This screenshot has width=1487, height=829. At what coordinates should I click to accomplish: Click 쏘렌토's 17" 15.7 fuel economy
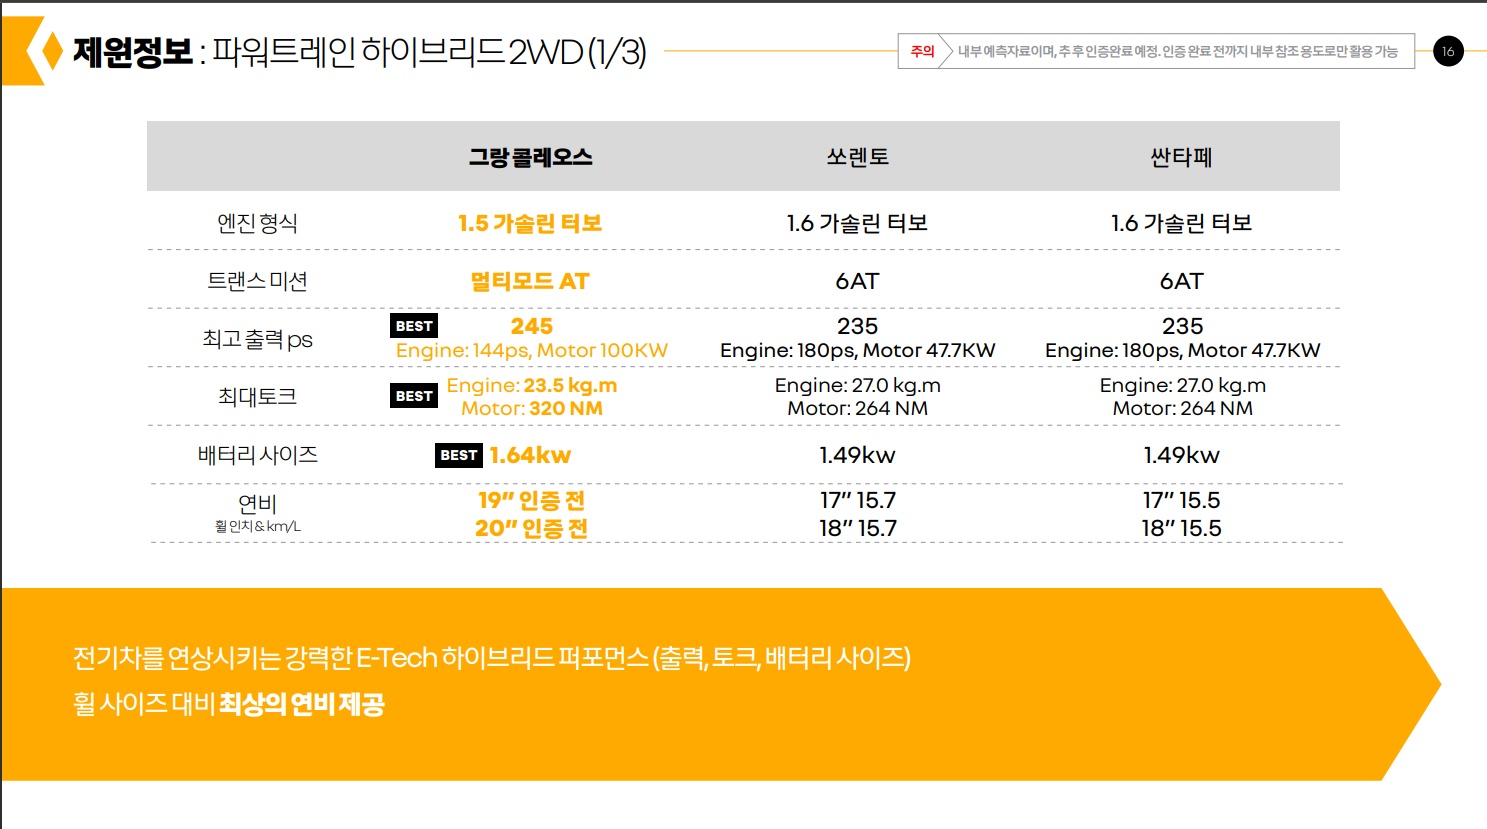tap(858, 500)
